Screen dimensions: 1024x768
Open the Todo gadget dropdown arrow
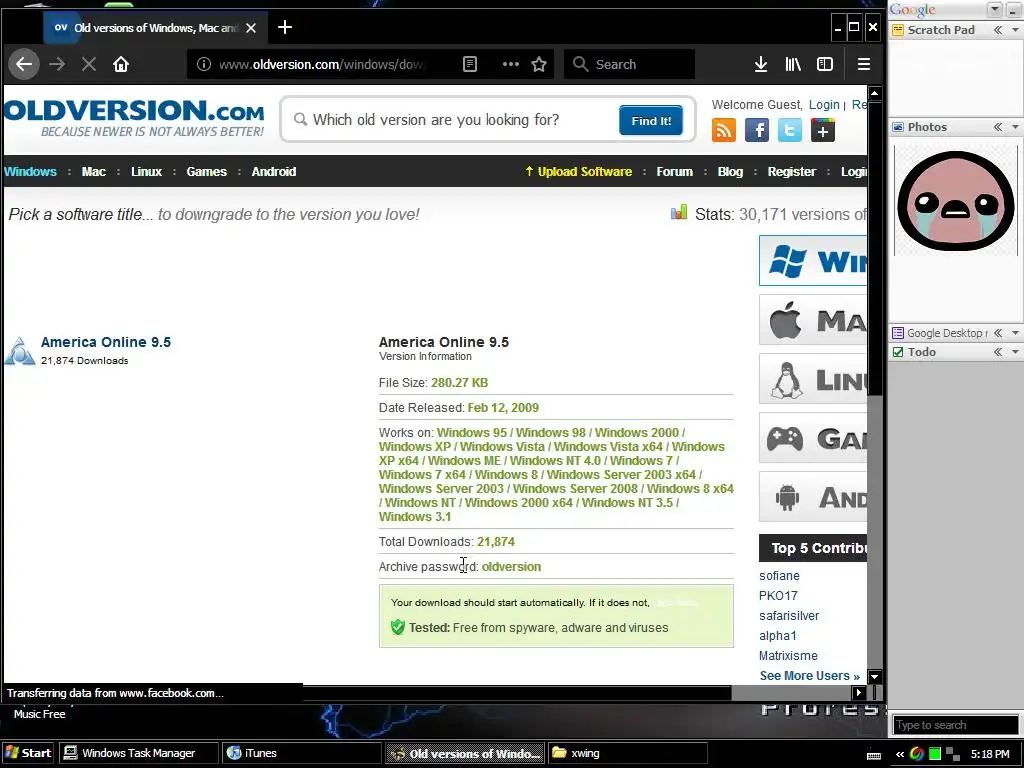[x=1015, y=352]
